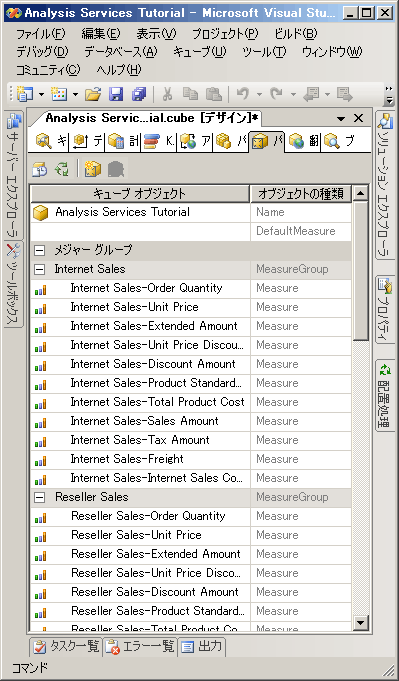This screenshot has height=681, width=399.
Task: Open the Undo history dropdown arrow
Action: click(x=260, y=94)
